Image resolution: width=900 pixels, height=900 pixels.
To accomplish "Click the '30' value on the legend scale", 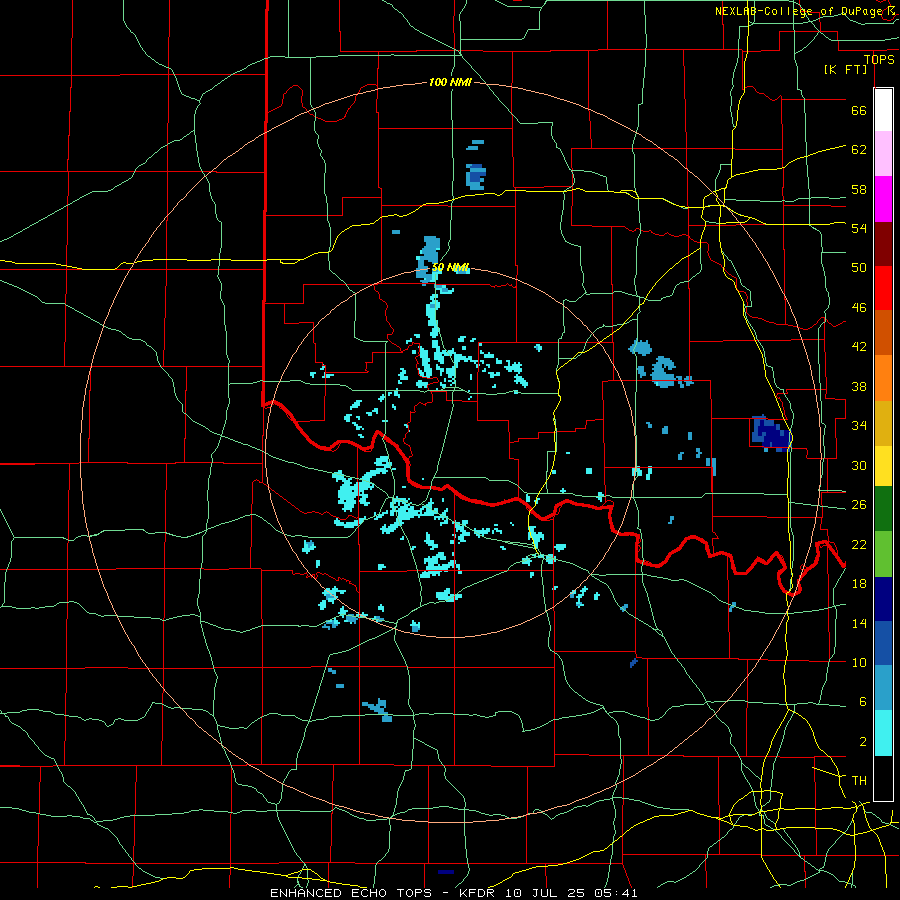I will click(859, 465).
